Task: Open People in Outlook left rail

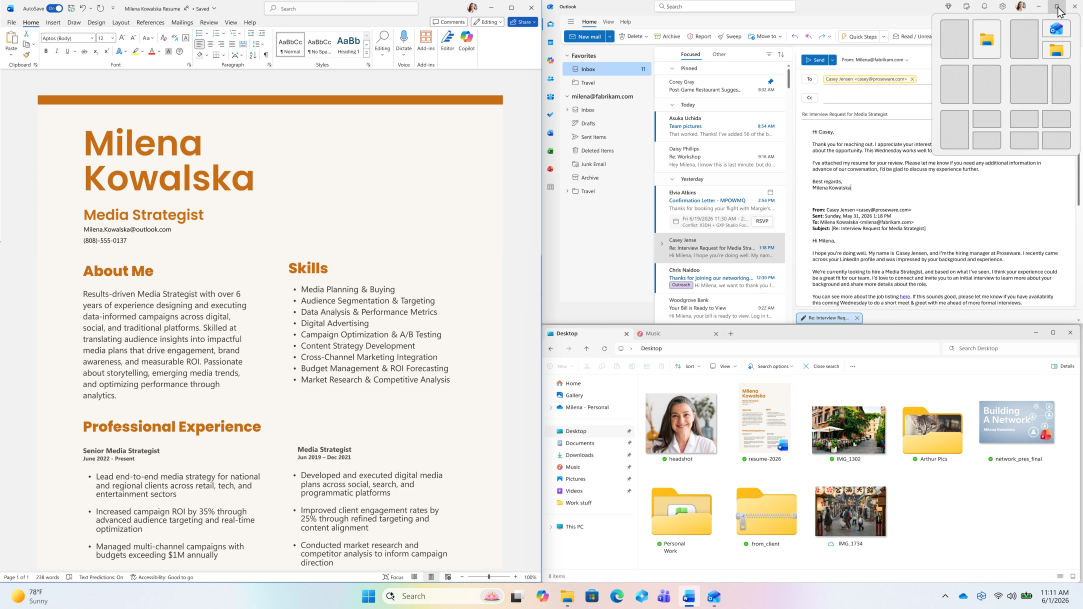Action: coord(550,79)
